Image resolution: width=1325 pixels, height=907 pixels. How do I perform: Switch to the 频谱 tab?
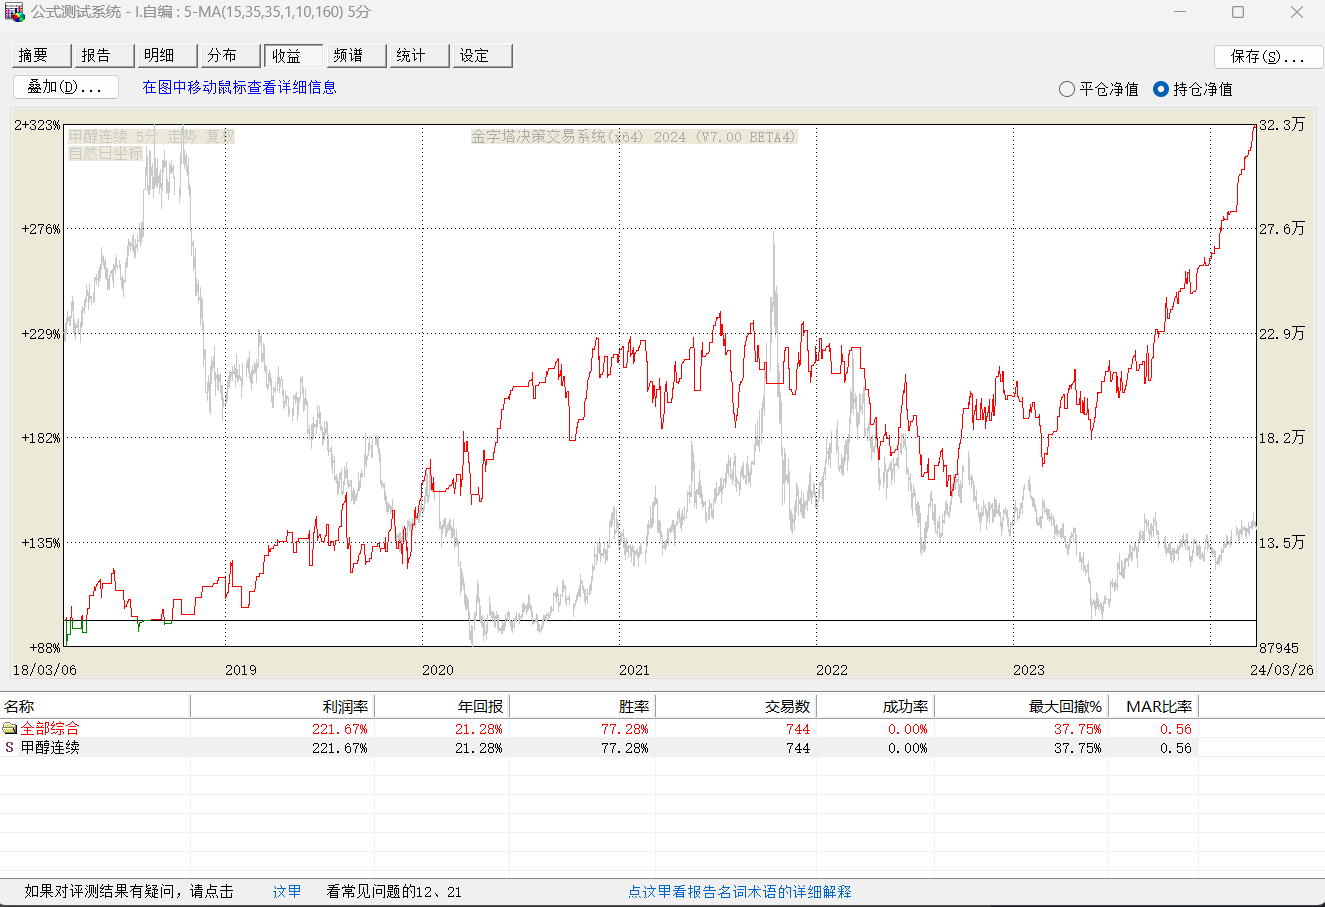coord(357,56)
